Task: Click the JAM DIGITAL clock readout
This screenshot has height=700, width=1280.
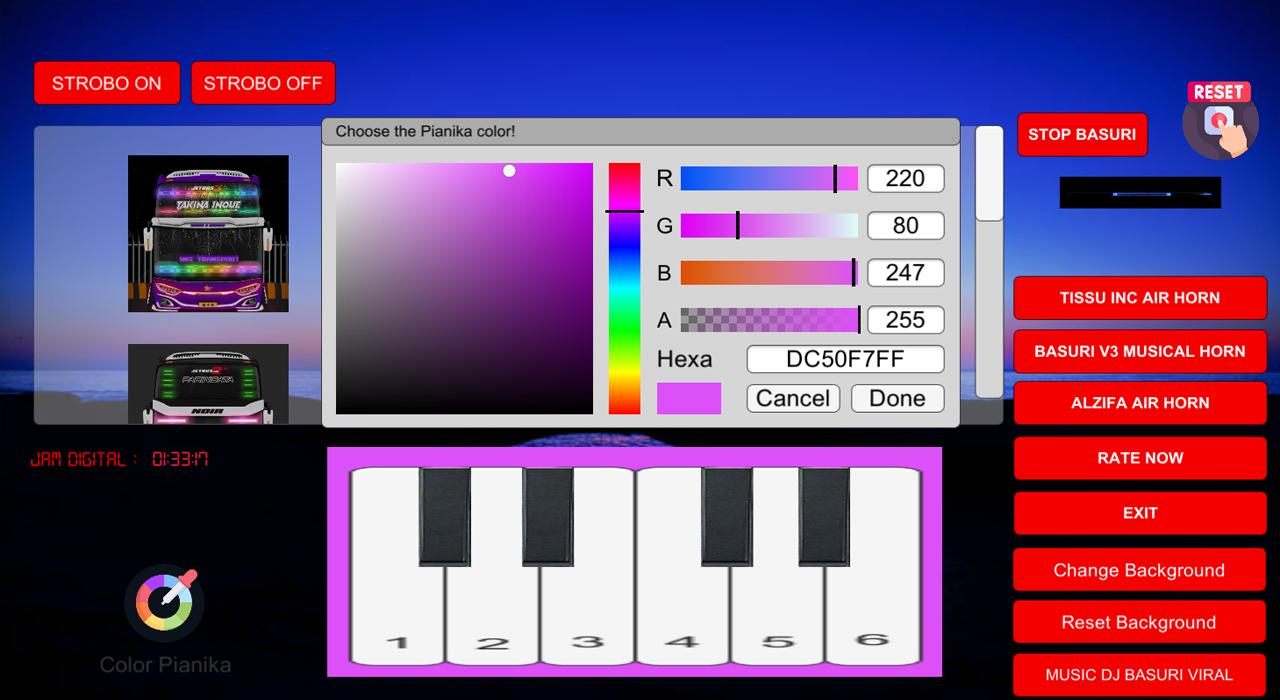Action: 120,459
